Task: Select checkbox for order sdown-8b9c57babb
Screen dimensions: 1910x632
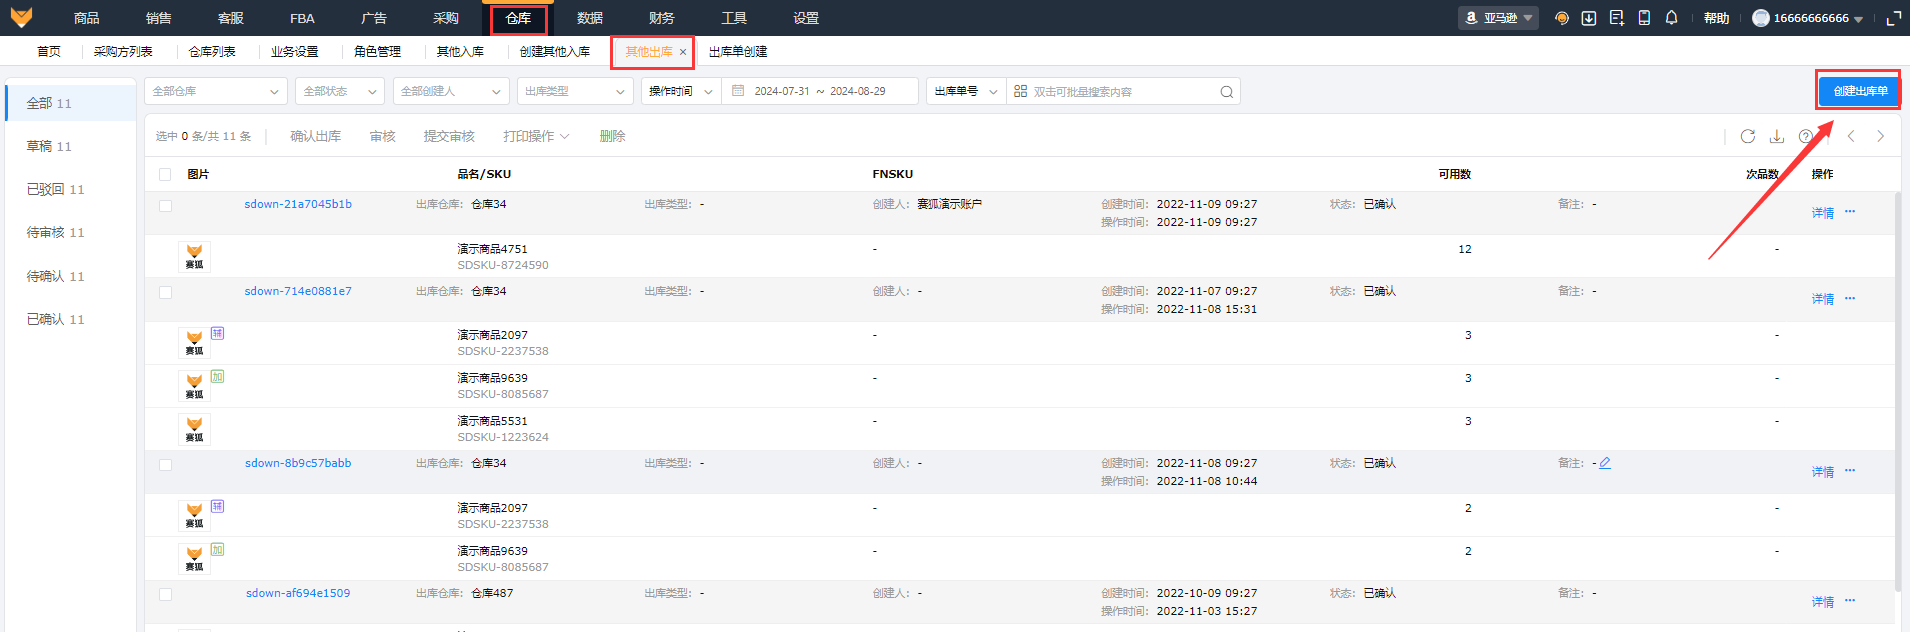Action: pos(165,465)
